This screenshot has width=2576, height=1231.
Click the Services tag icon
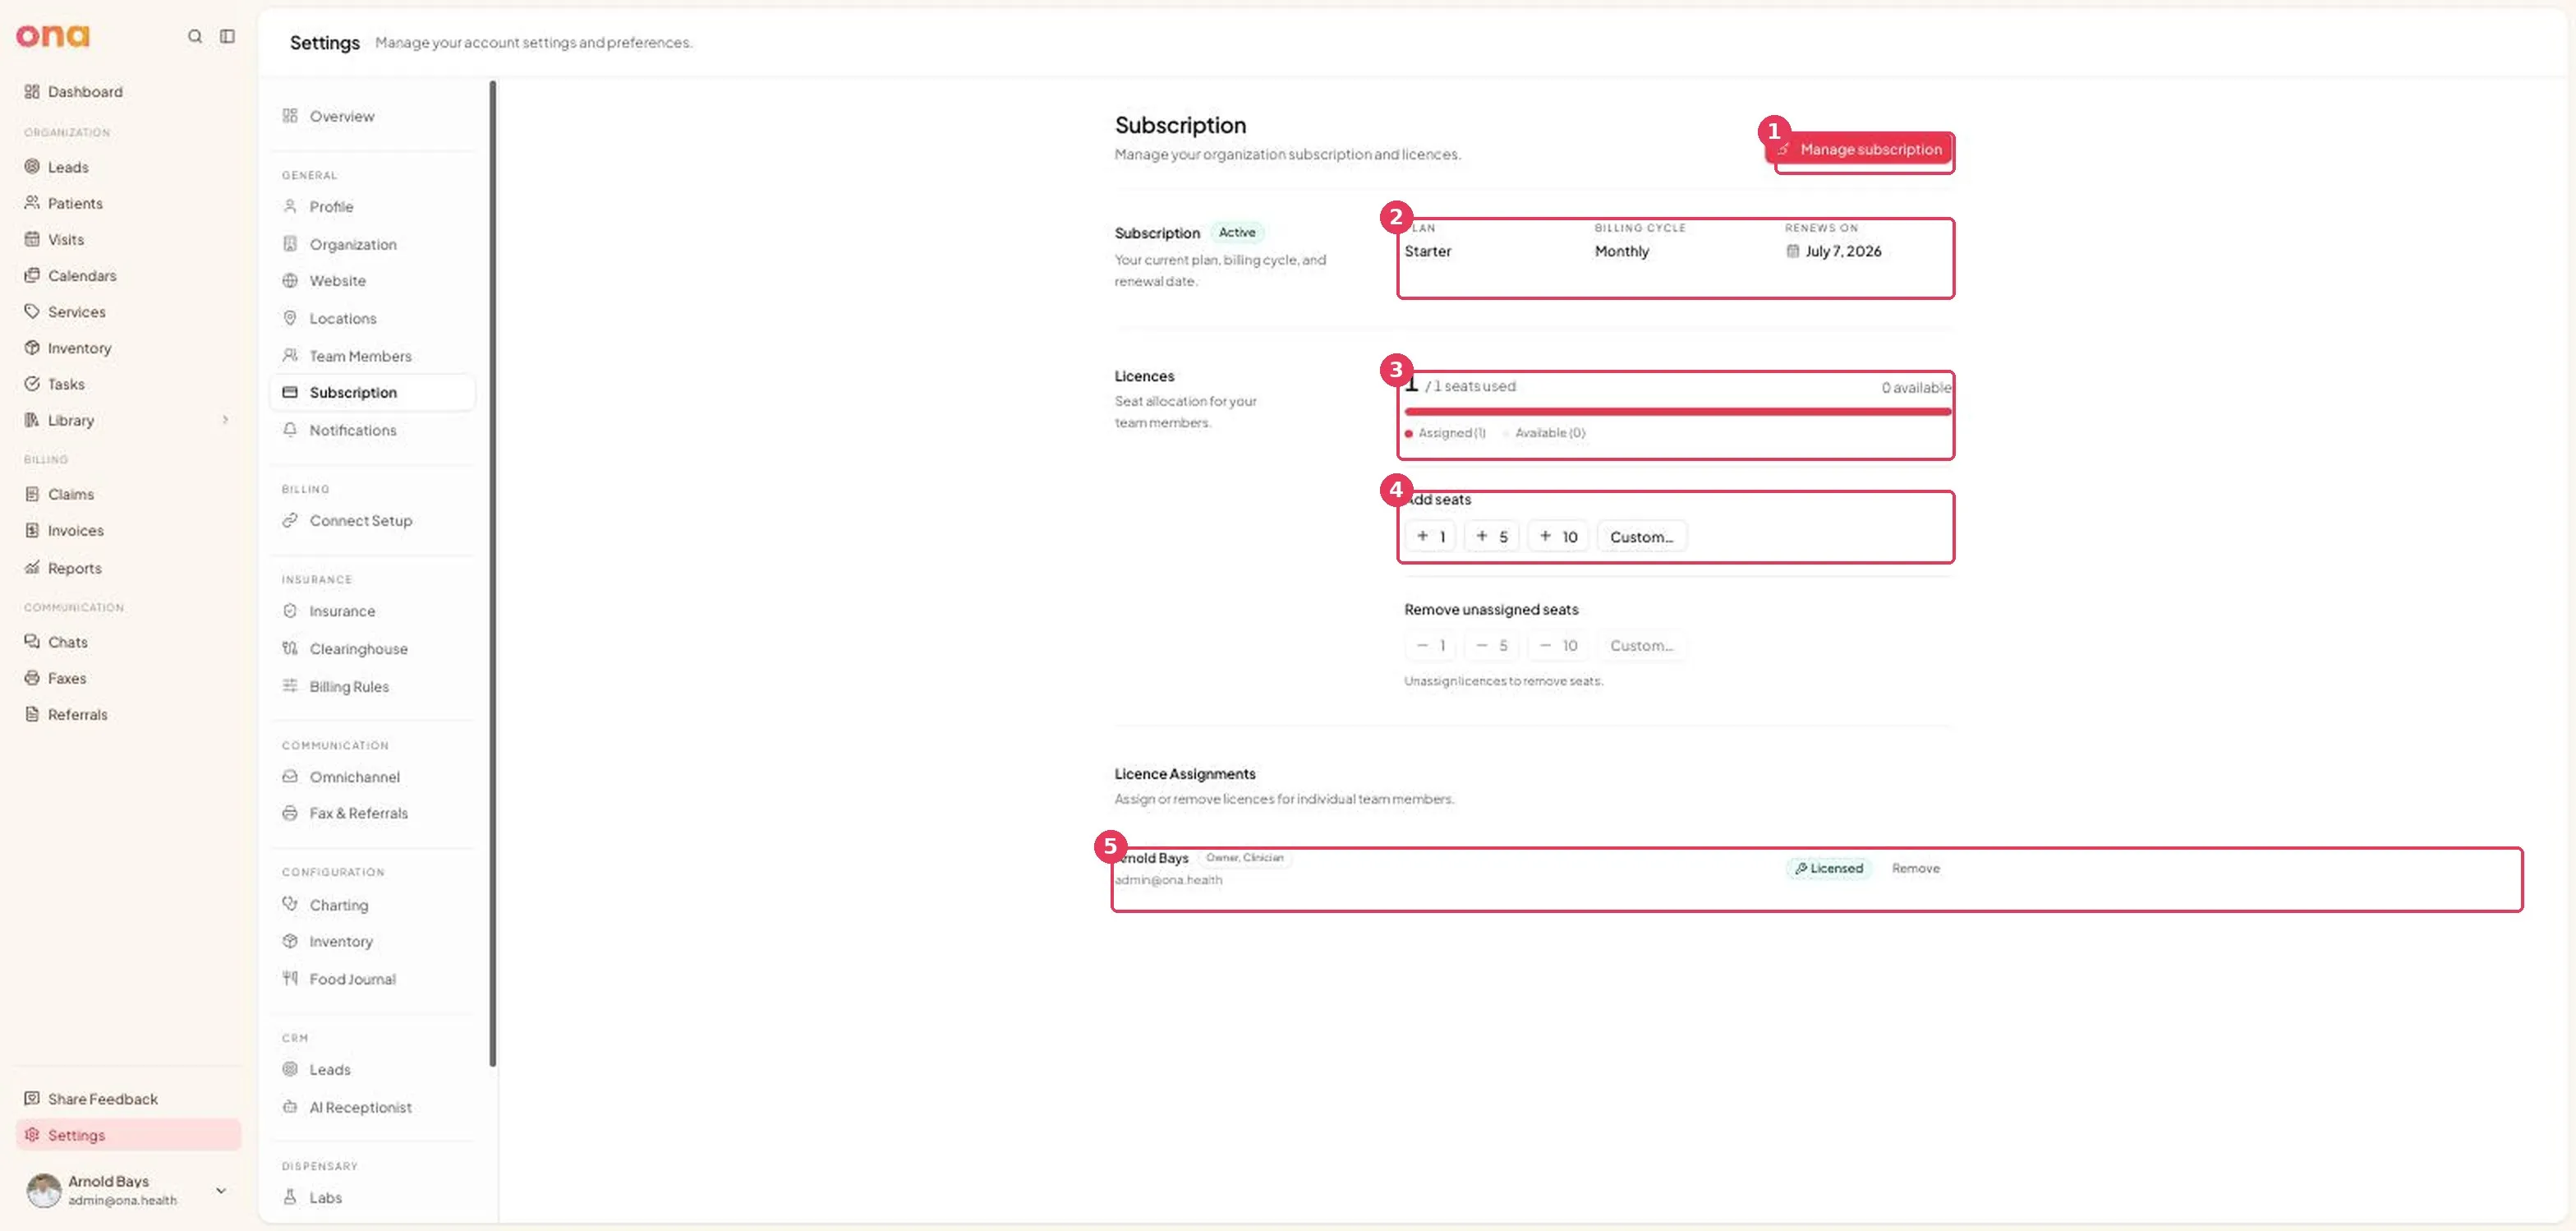tap(32, 311)
